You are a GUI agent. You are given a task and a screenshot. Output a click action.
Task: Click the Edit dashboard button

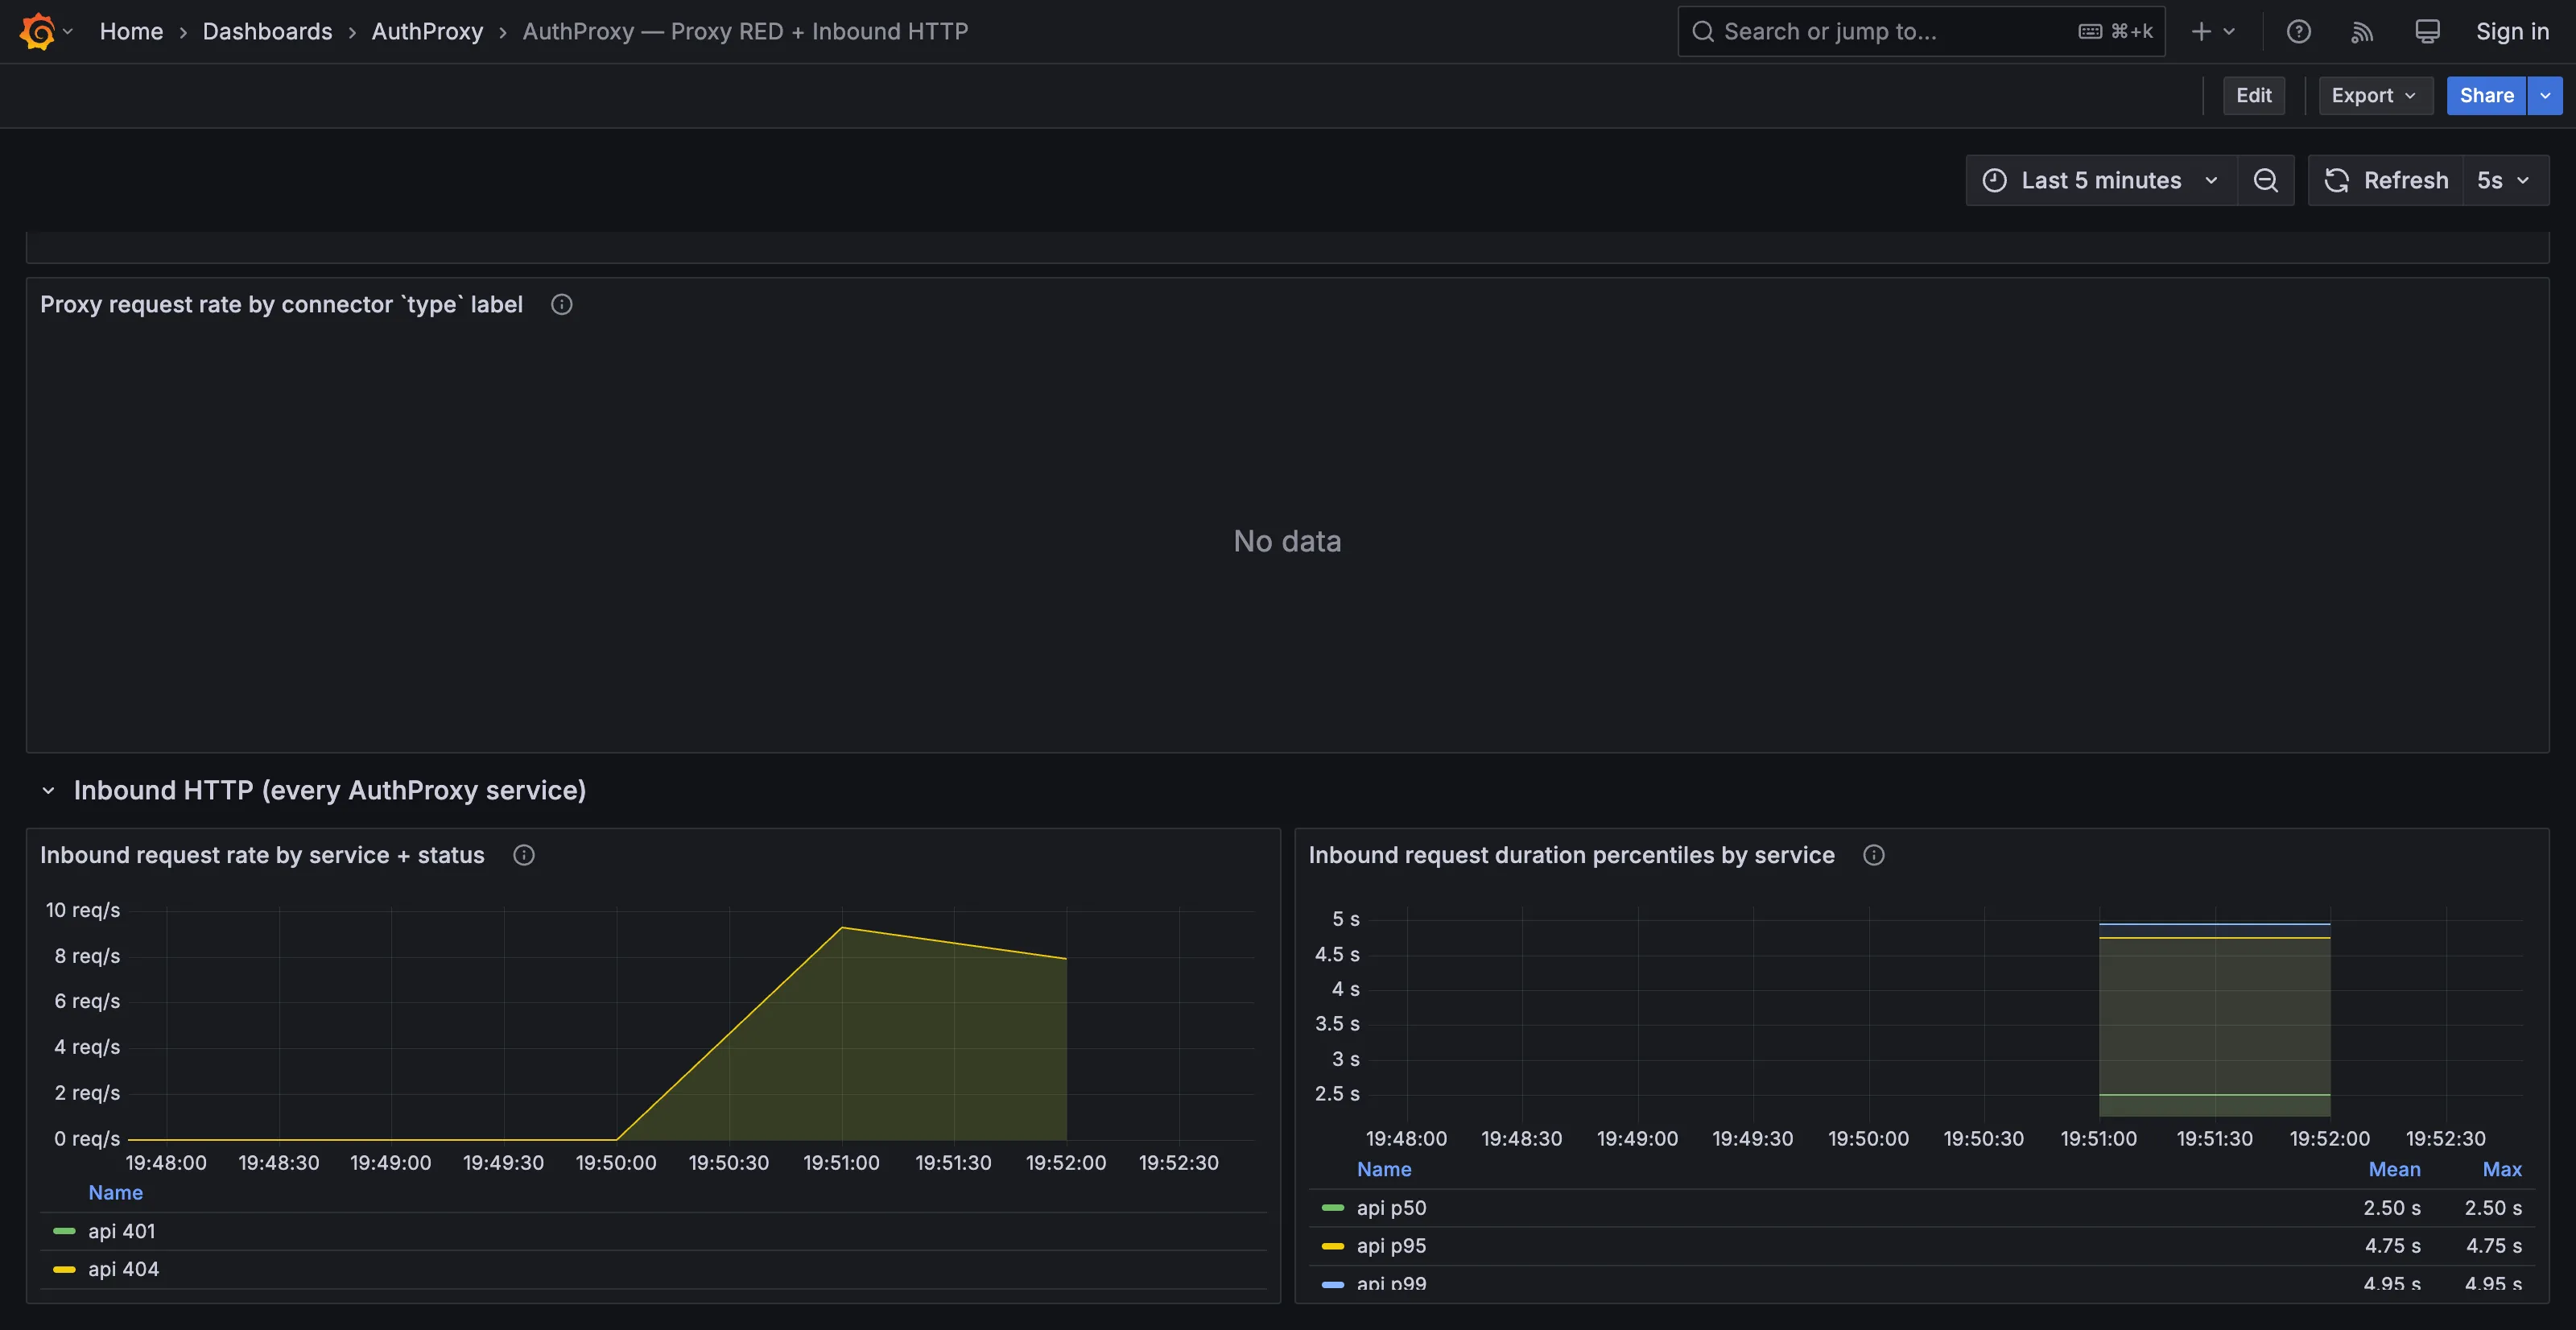(2253, 95)
